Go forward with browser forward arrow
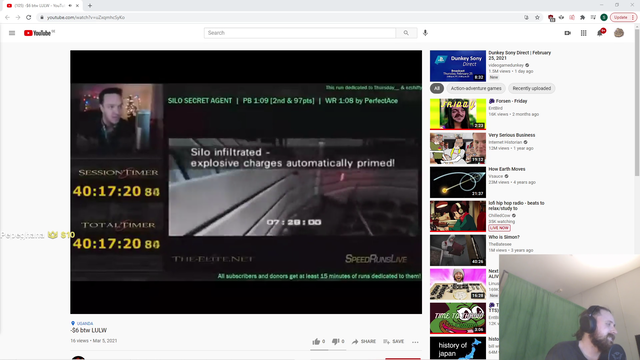Image resolution: width=640 pixels, height=360 pixels. (18, 17)
